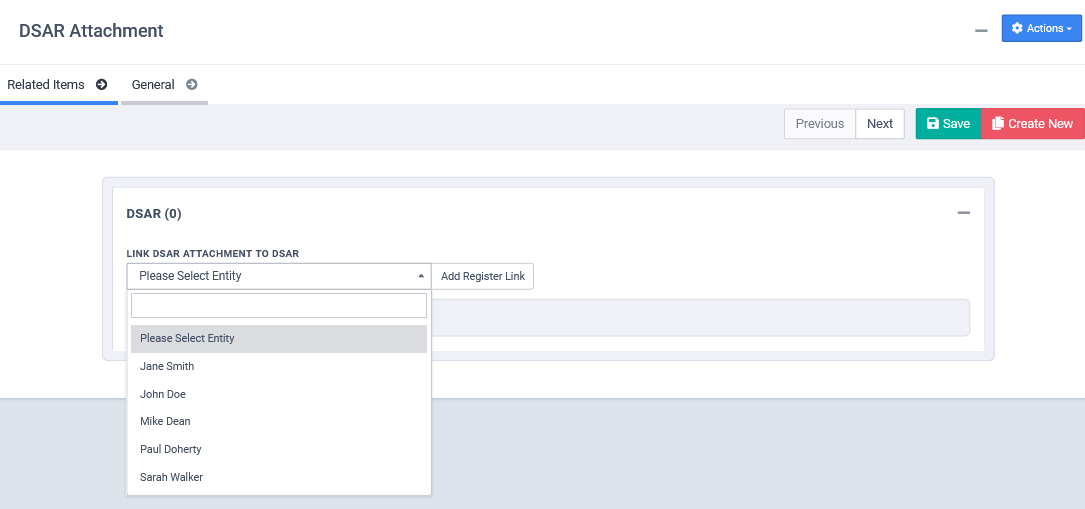Viewport: 1085px width, 509px height.
Task: Click the DSAR (0) section heading
Action: pyautogui.click(x=154, y=214)
